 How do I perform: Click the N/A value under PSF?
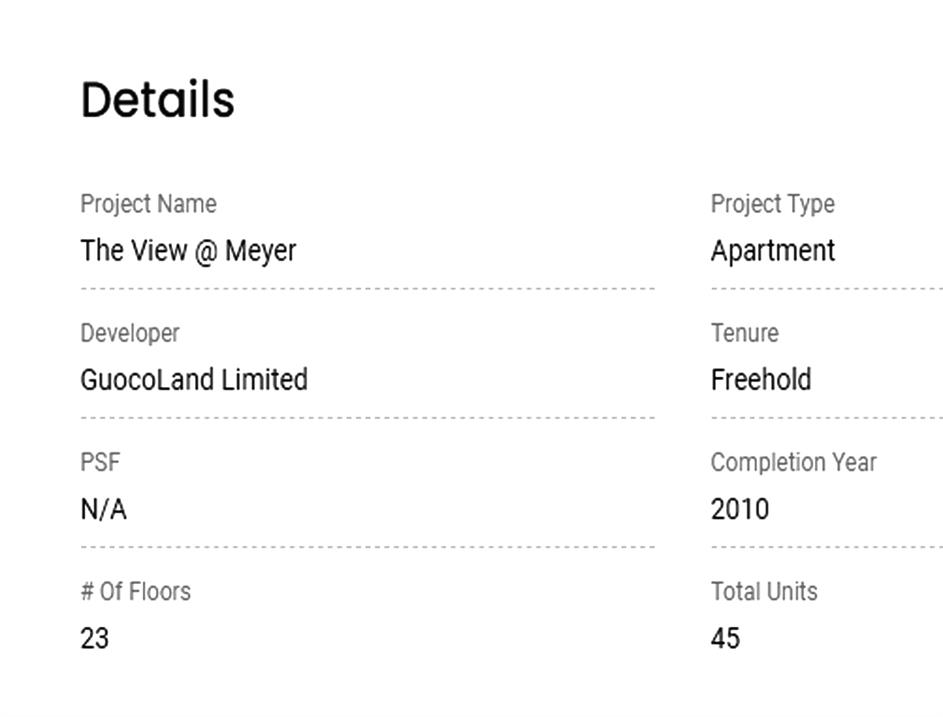coord(103,510)
